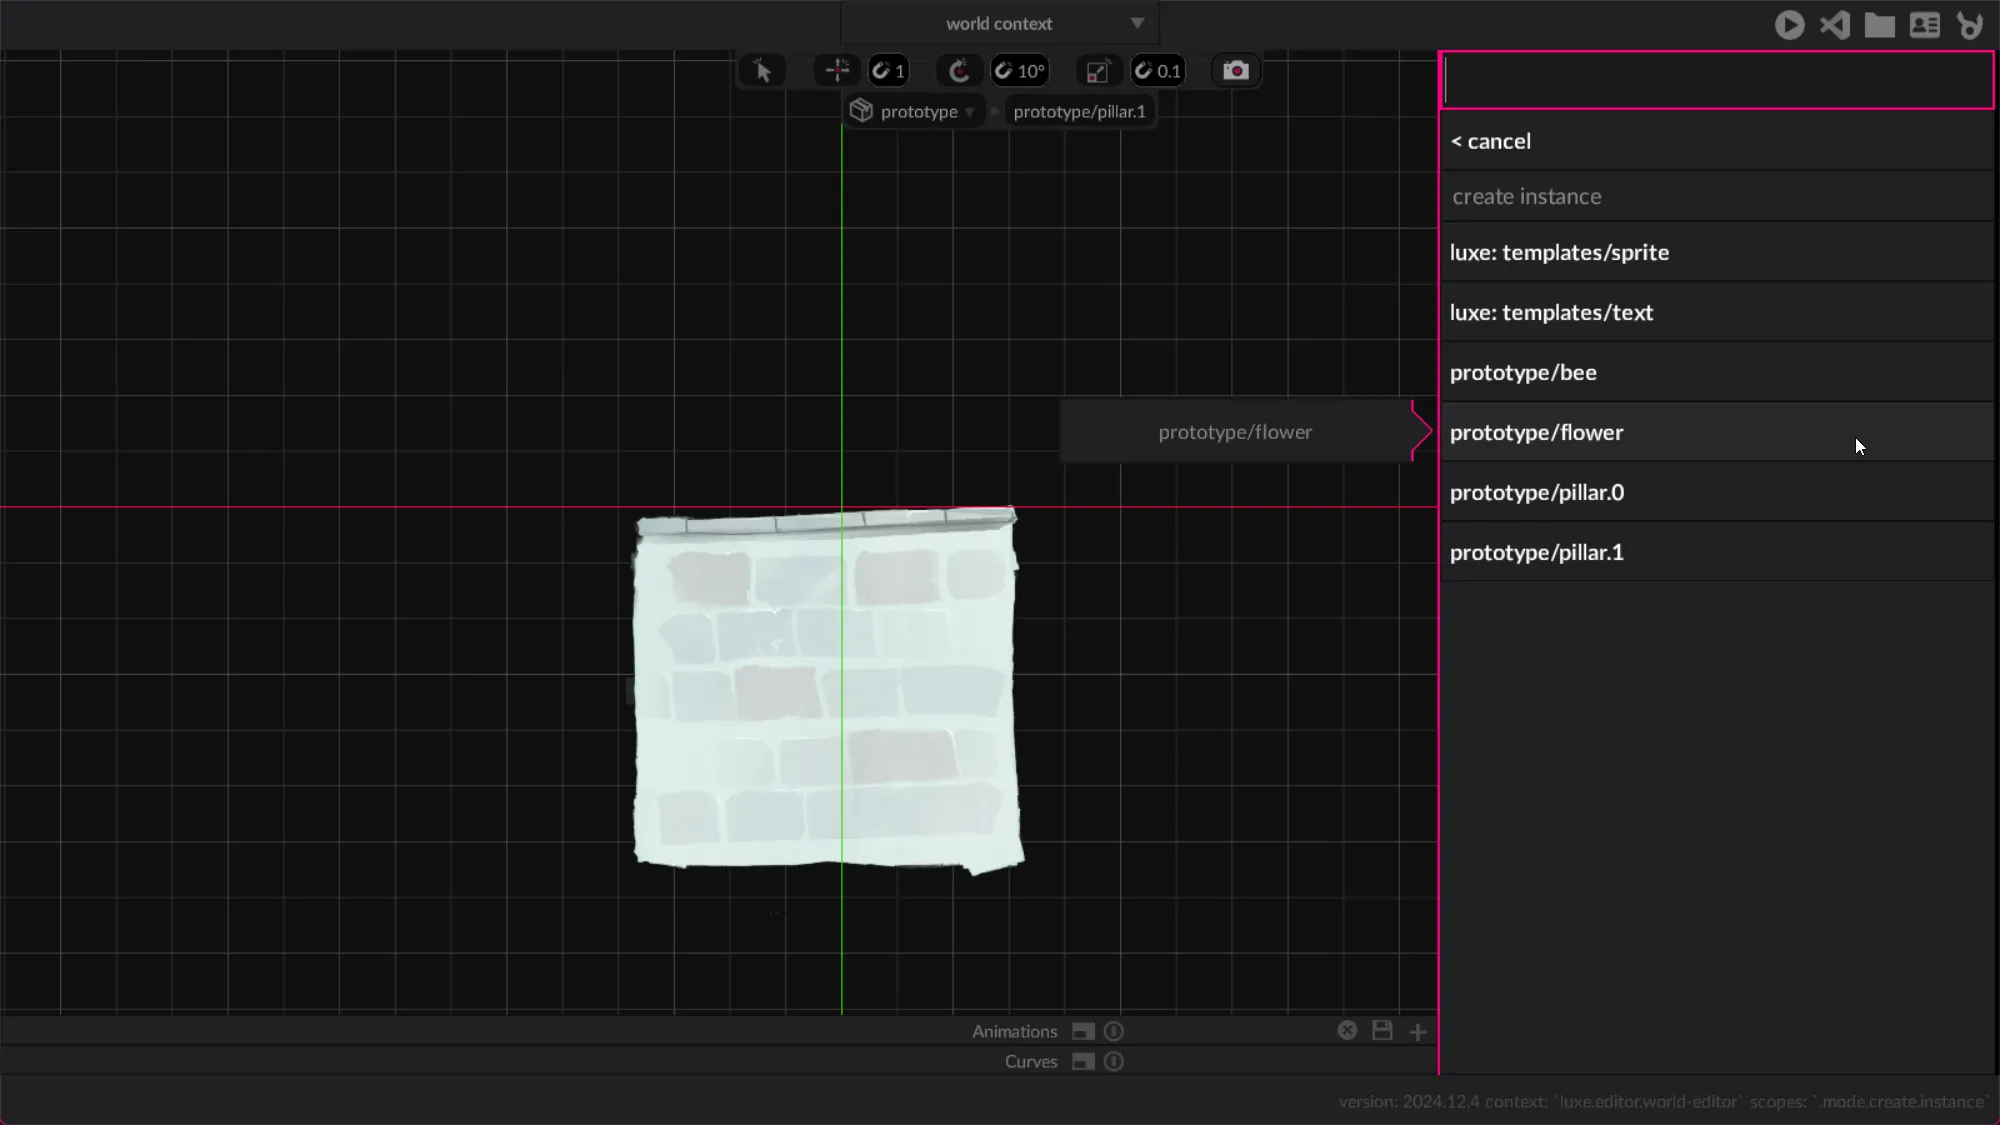Screen dimensions: 2000x1125
Task: Toggle scale snapping magnet at 0.1
Action: coord(1158,71)
